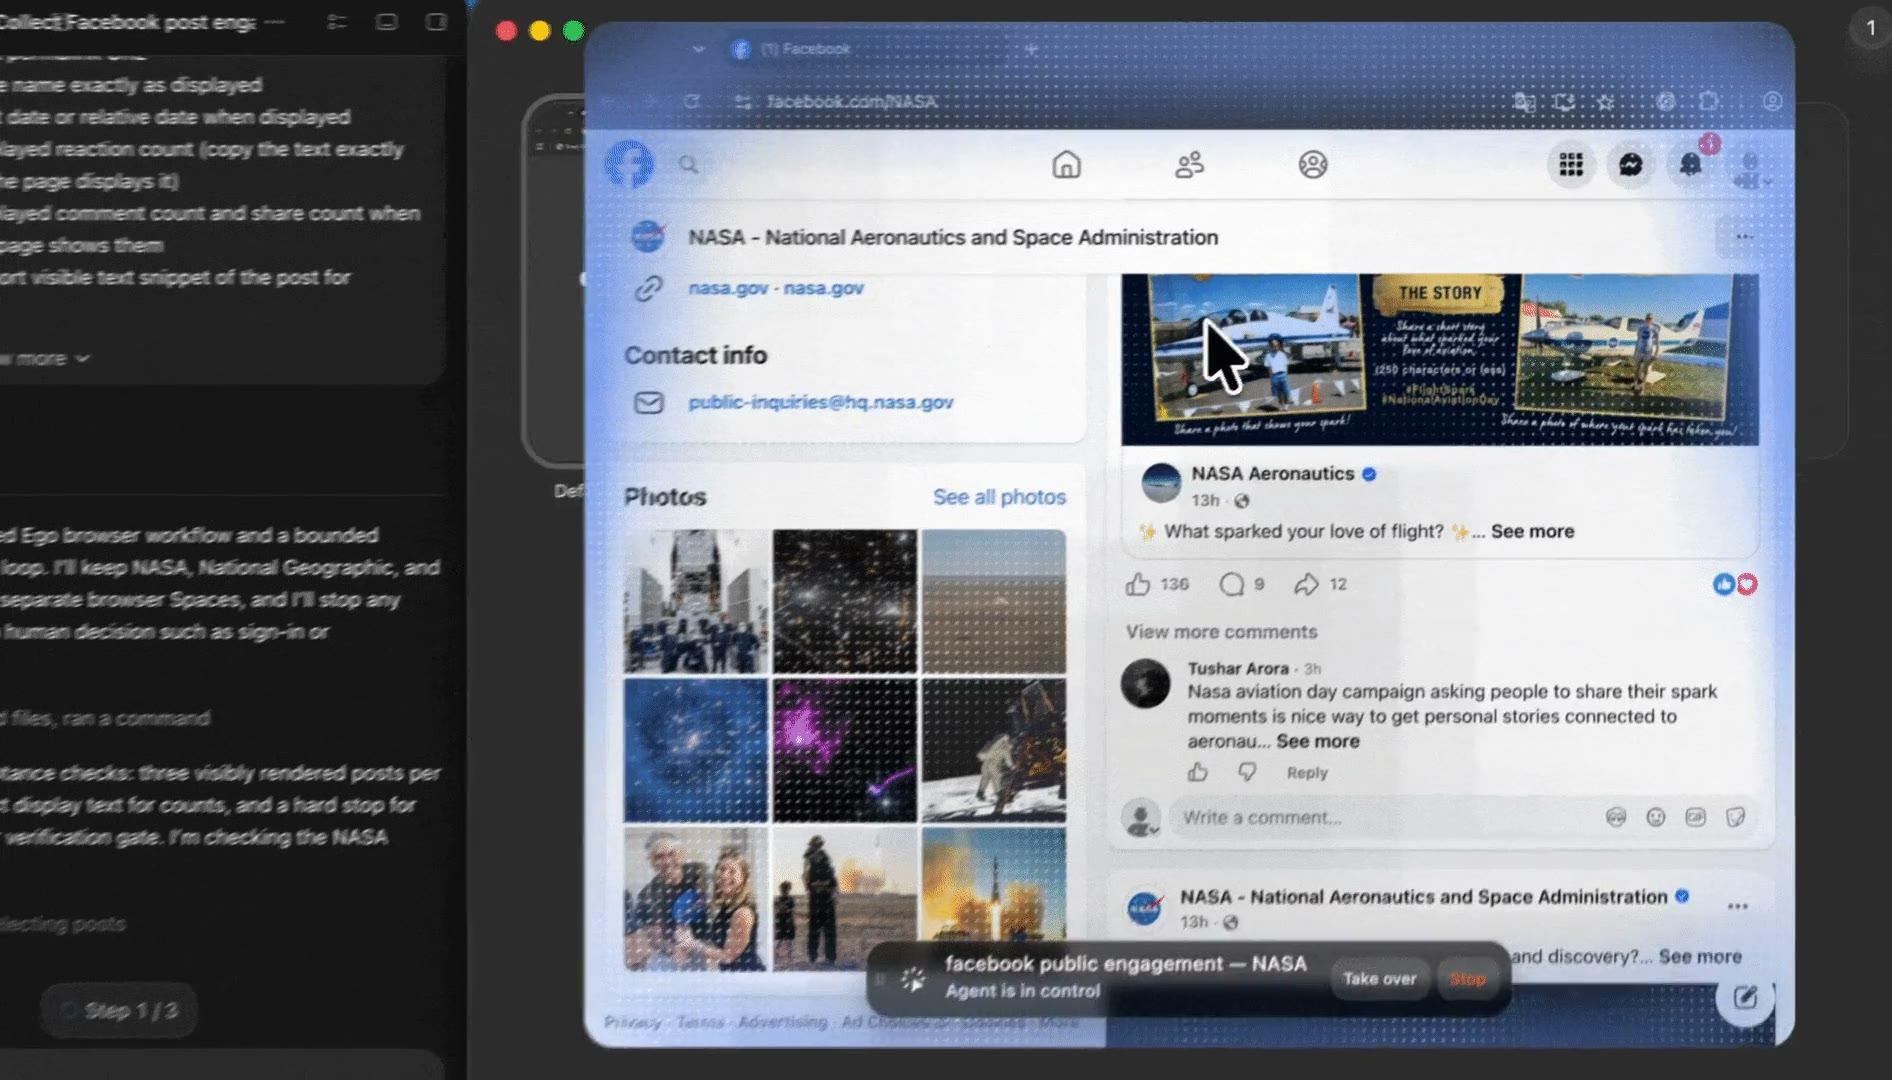Screen dimensions: 1892x1080
Task: Open the filter settings icon in the task panel header
Action: 337,22
